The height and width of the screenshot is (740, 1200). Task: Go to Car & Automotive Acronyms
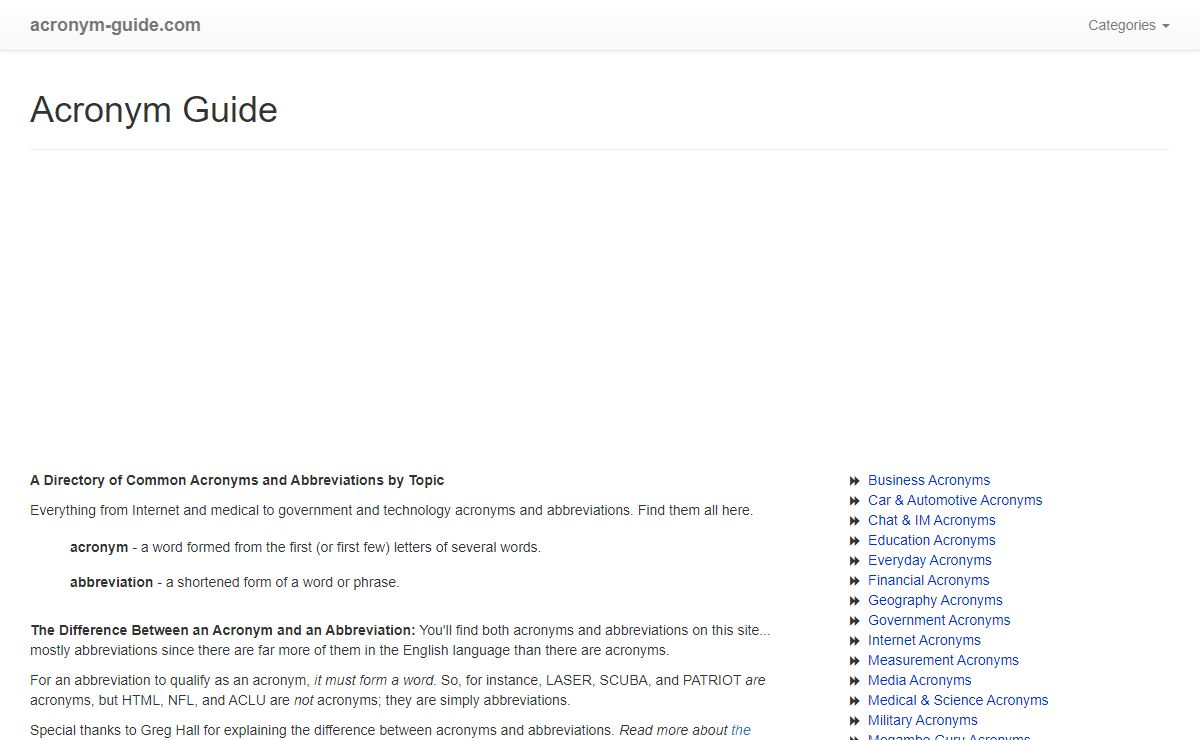954,500
